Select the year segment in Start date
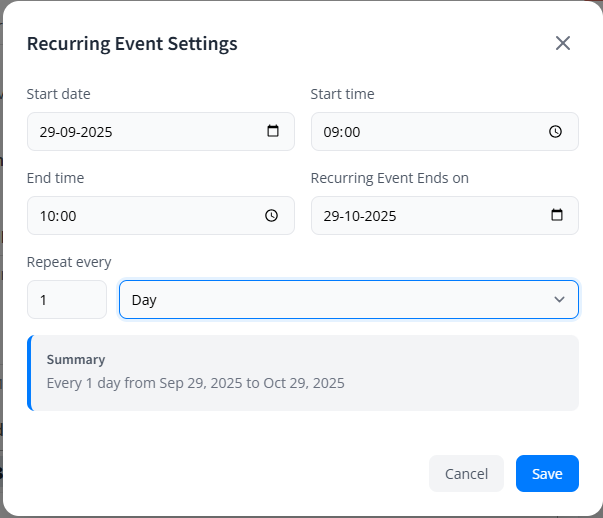The width and height of the screenshot is (603, 518). coord(98,131)
